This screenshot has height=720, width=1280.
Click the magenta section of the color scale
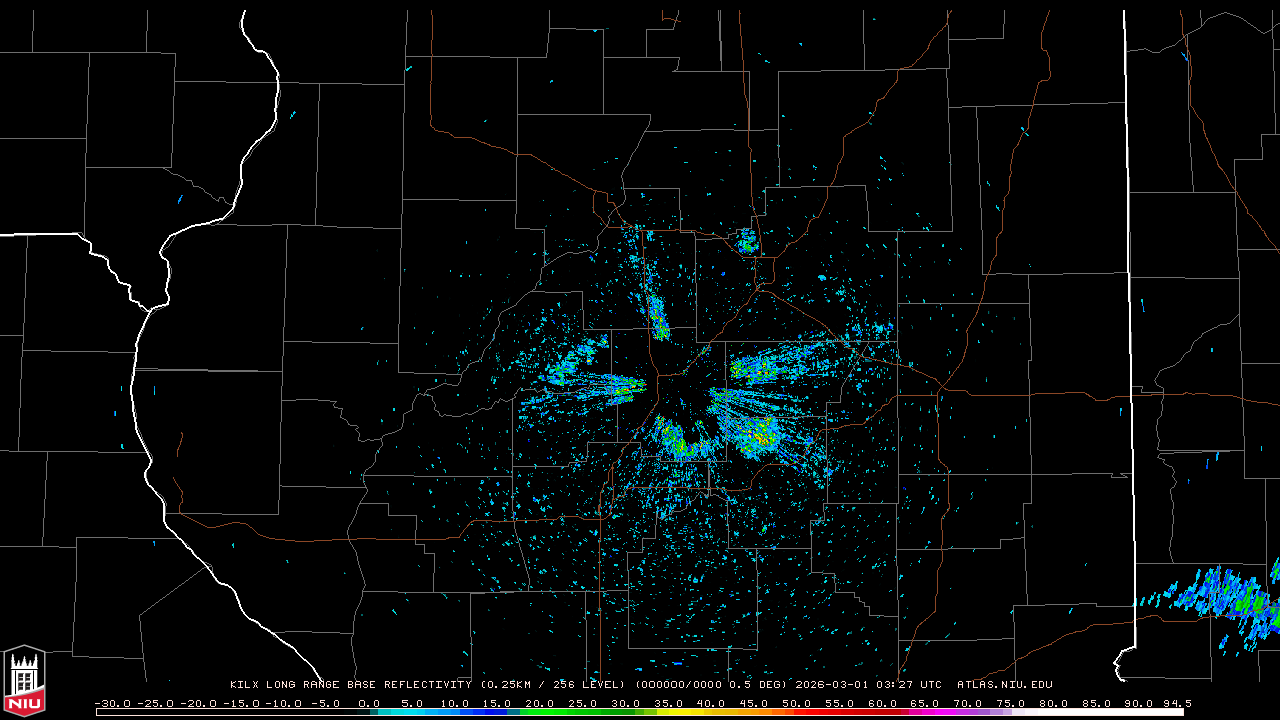point(925,712)
